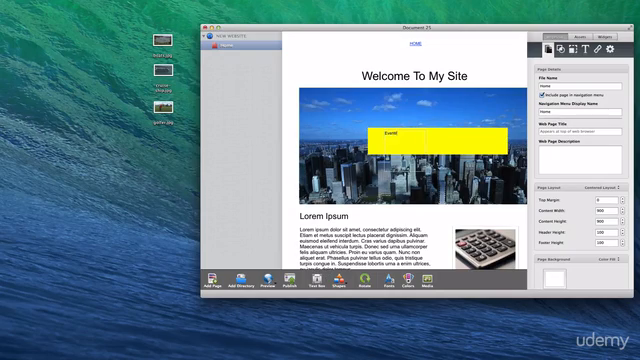Image resolution: width=640 pixels, height=360 pixels.
Task: Click the Content Height stepper arrows
Action: click(x=622, y=221)
